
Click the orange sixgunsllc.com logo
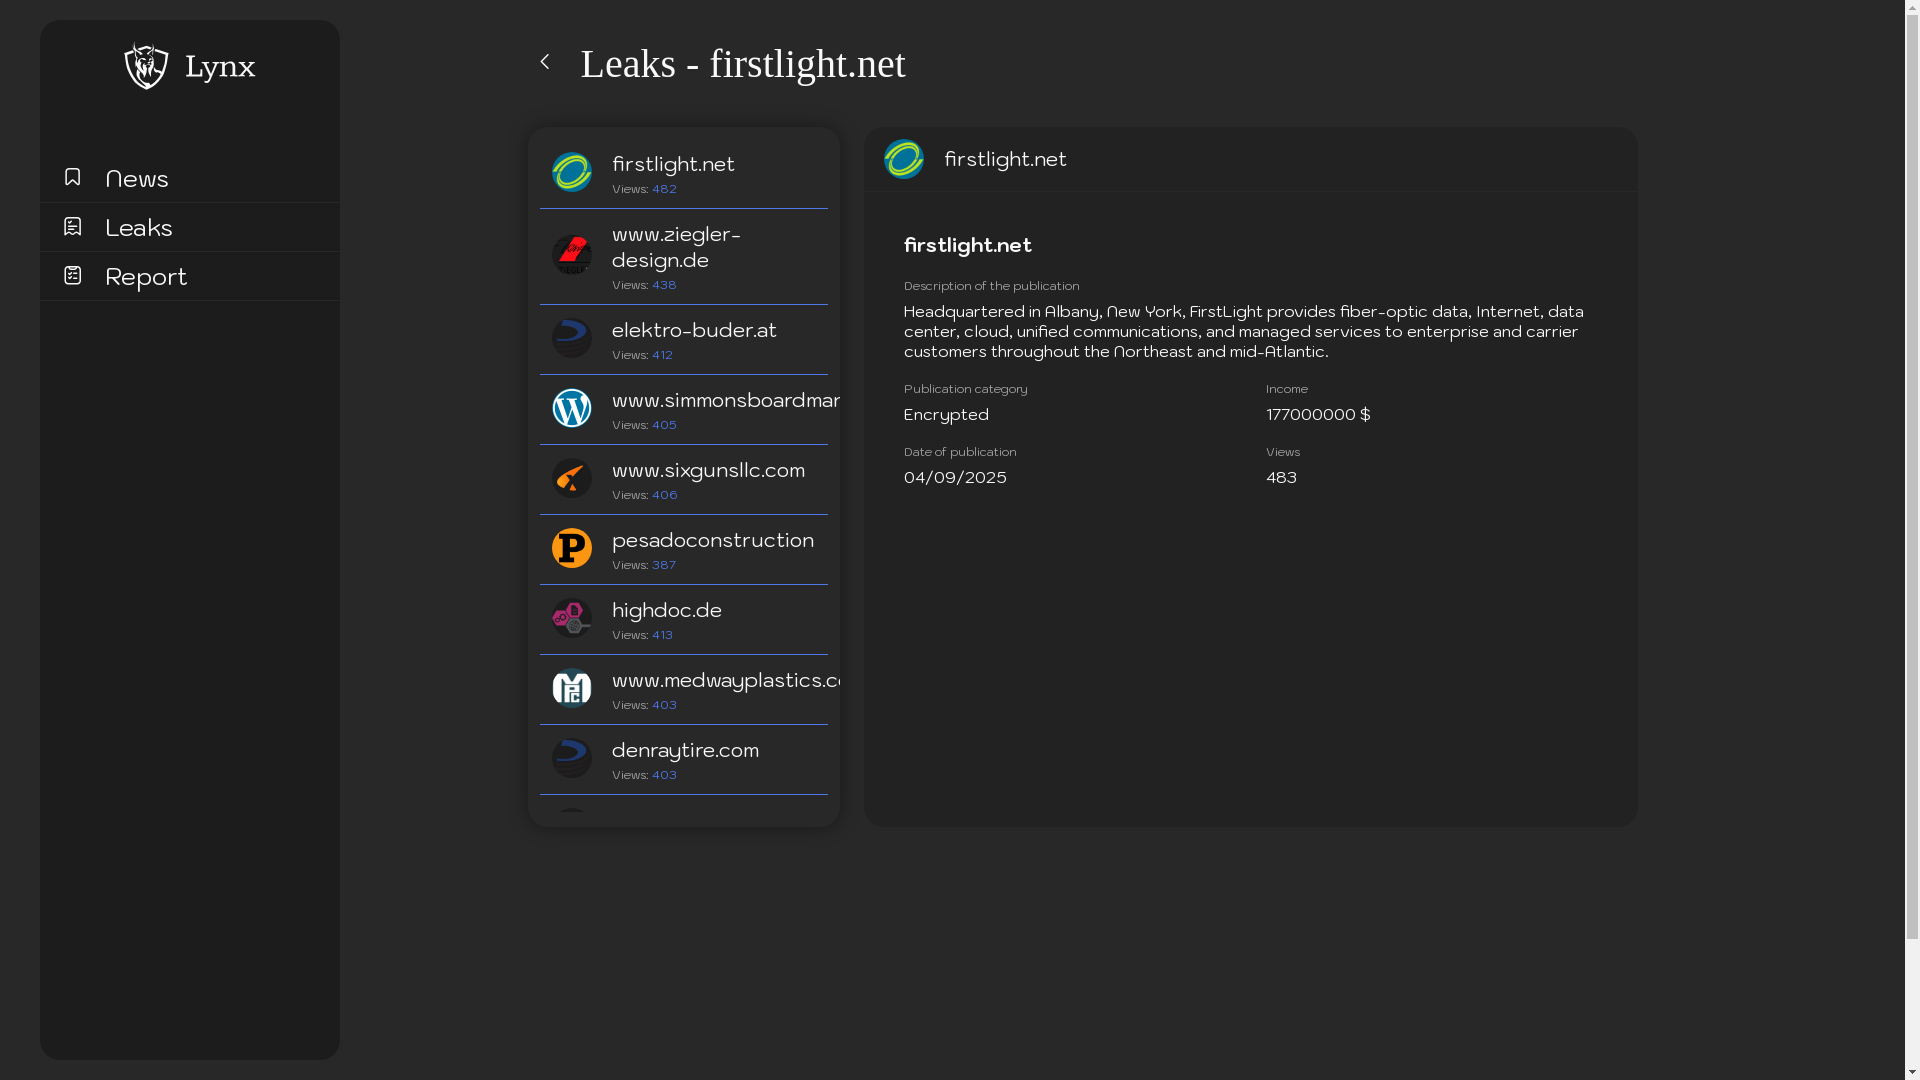pyautogui.click(x=572, y=478)
